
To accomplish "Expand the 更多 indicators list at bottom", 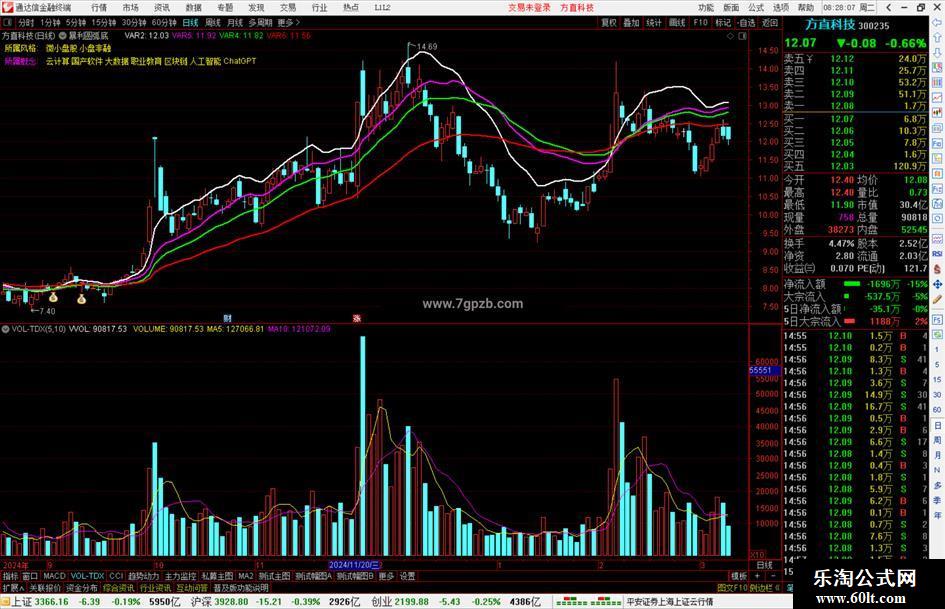I will (386, 576).
